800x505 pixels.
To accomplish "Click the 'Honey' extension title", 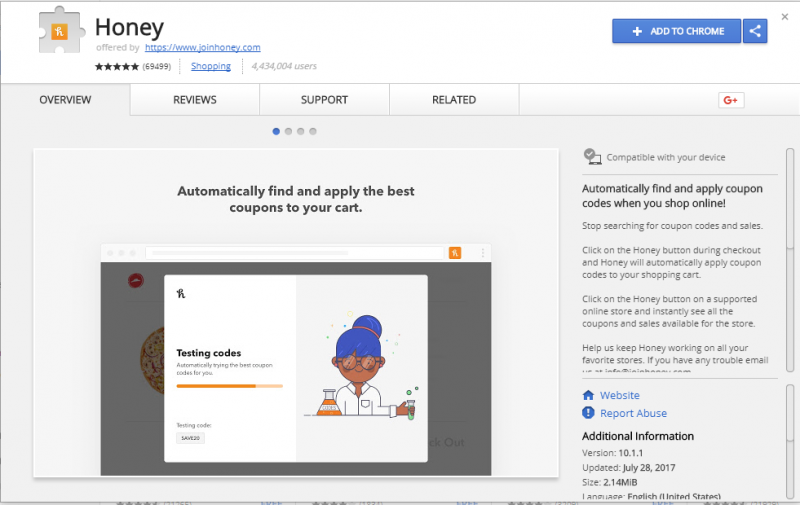I will pyautogui.click(x=130, y=27).
